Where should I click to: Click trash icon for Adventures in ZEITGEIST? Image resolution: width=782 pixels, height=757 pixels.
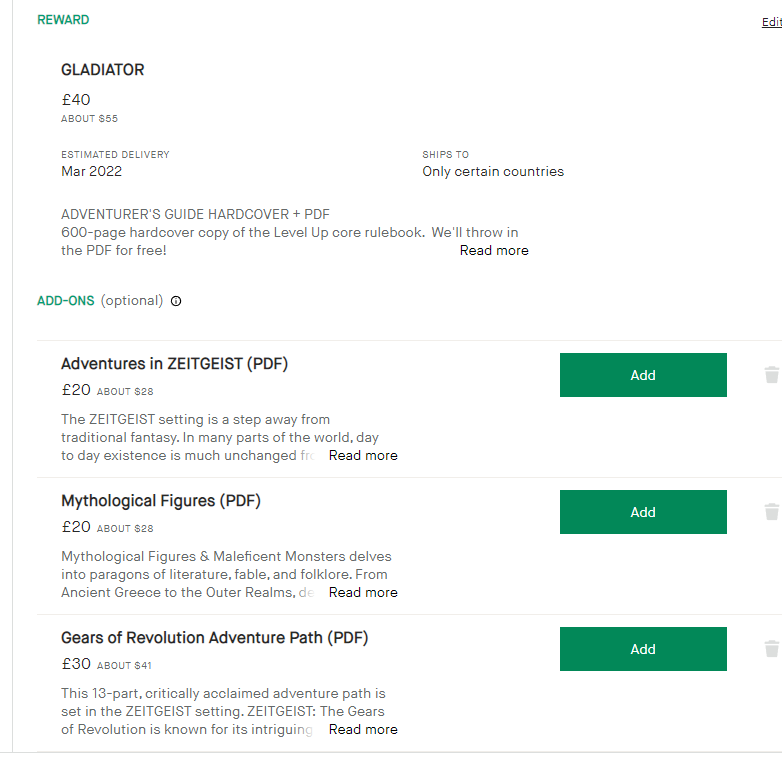771,375
